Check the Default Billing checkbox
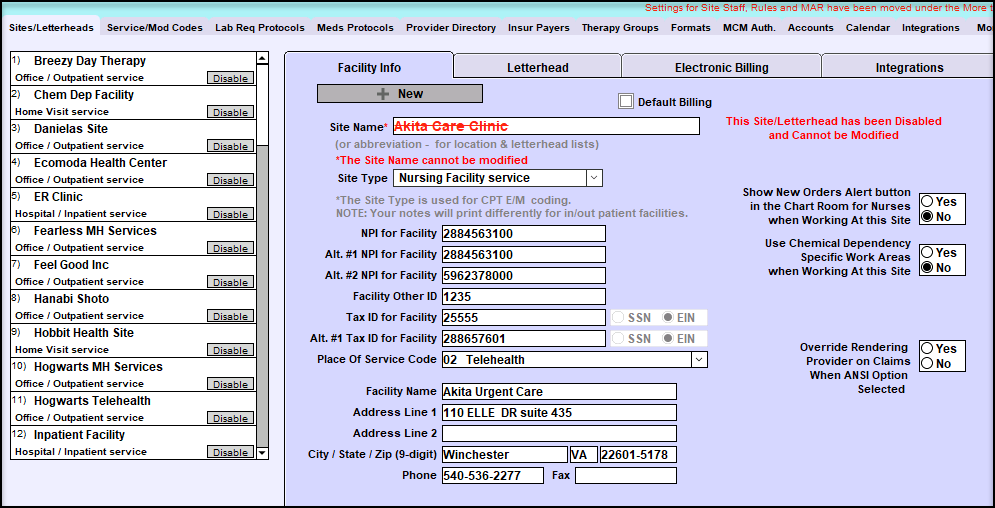This screenshot has width=995, height=508. [x=626, y=101]
